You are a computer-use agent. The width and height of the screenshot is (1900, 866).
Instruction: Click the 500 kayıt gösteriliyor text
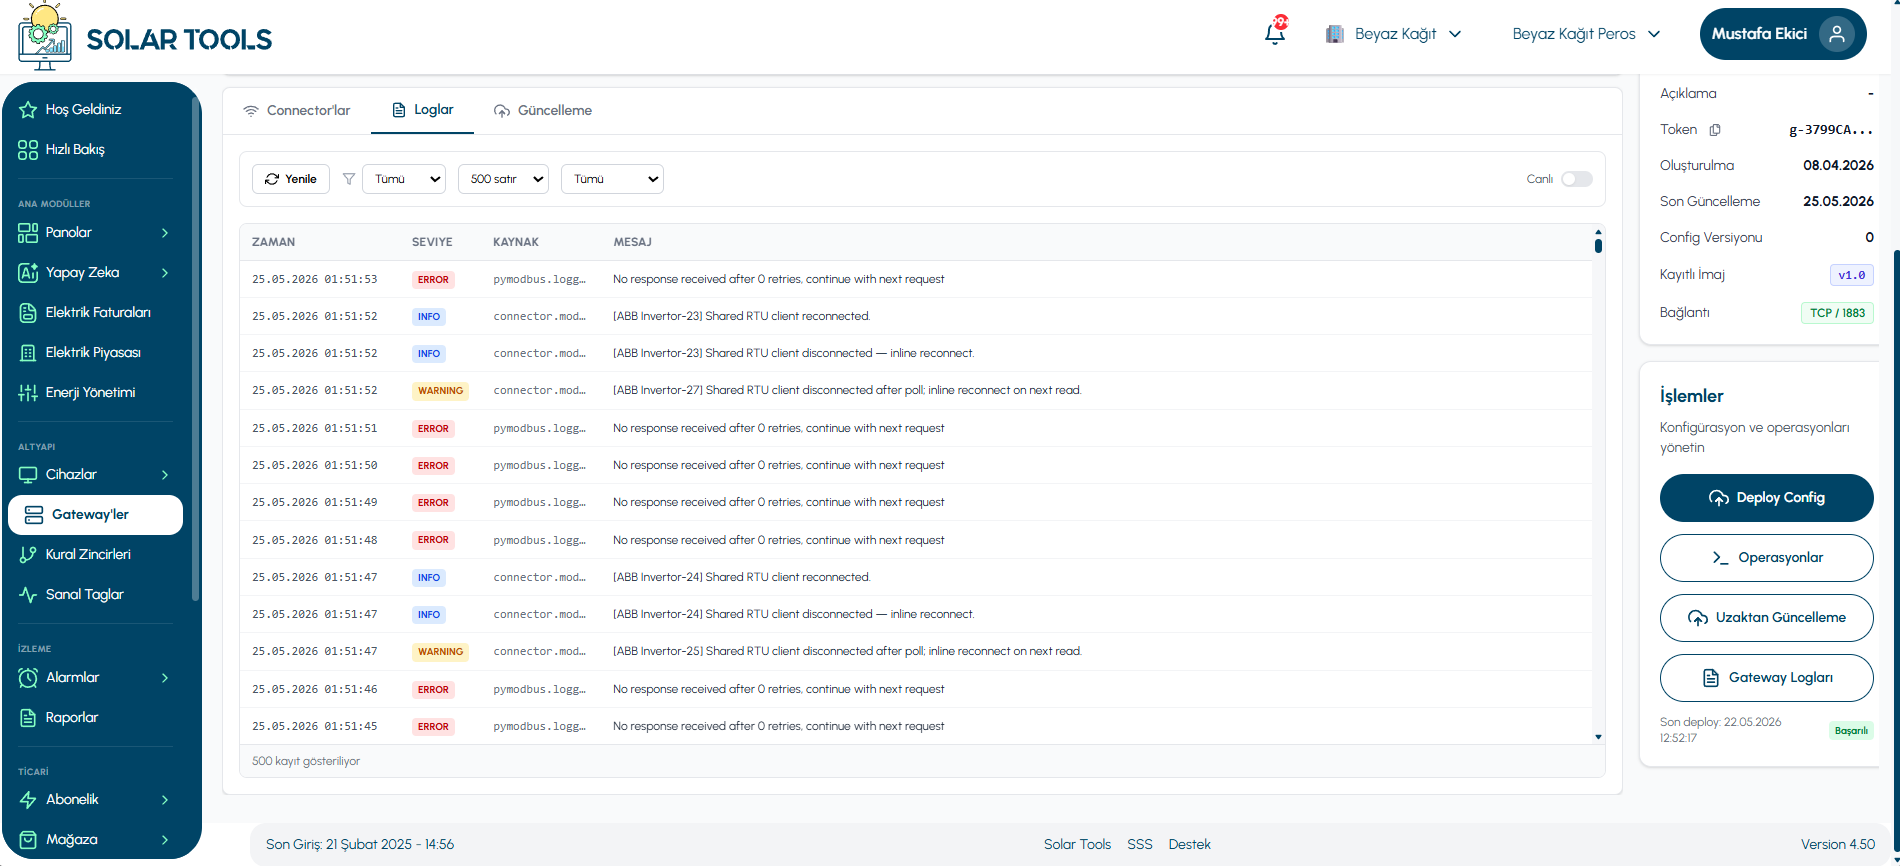(306, 761)
